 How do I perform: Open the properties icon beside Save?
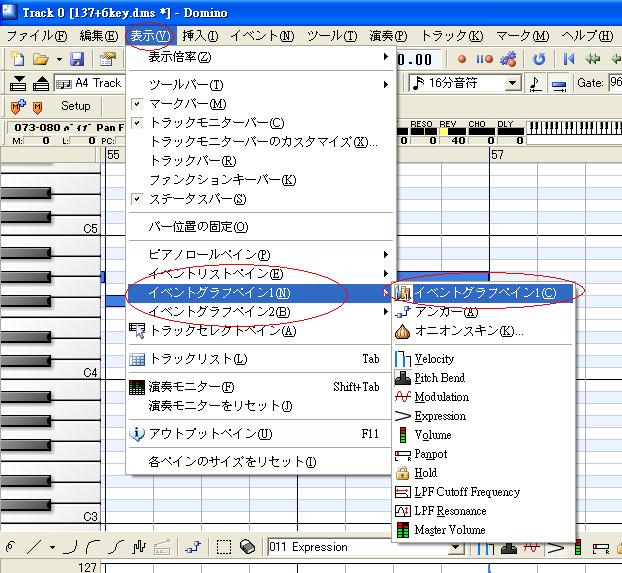pyautogui.click(x=107, y=59)
